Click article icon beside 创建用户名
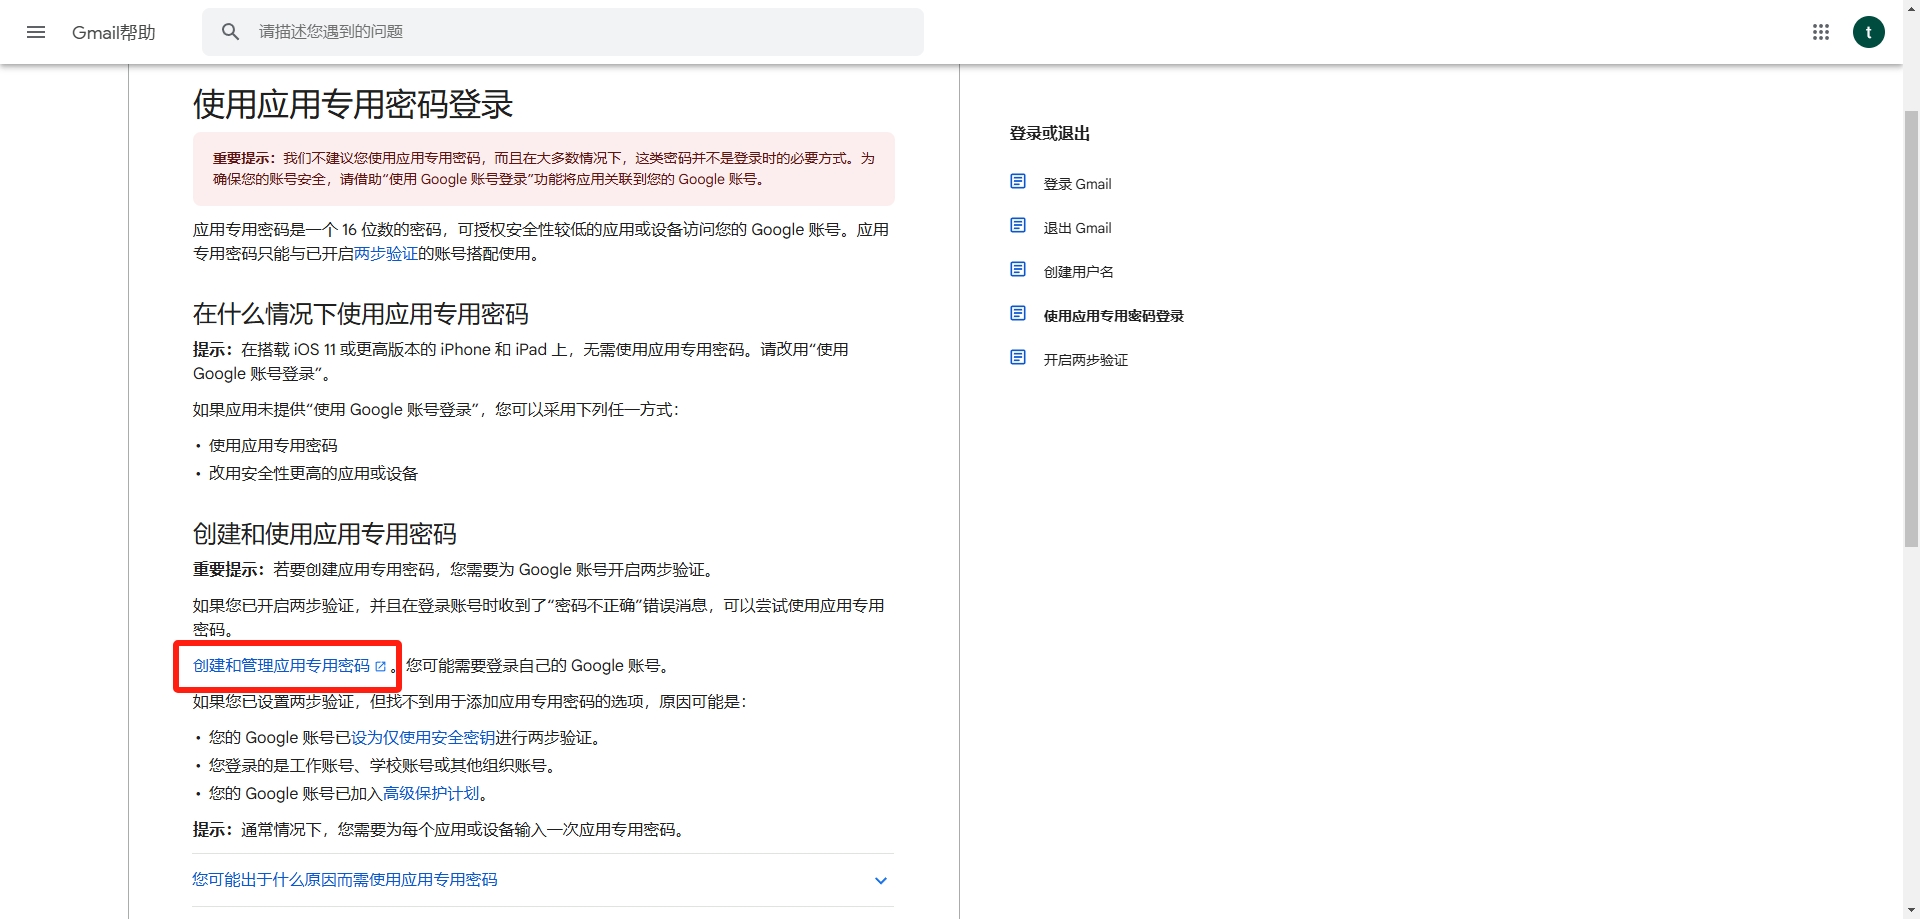This screenshot has width=1920, height=919. point(1018,270)
